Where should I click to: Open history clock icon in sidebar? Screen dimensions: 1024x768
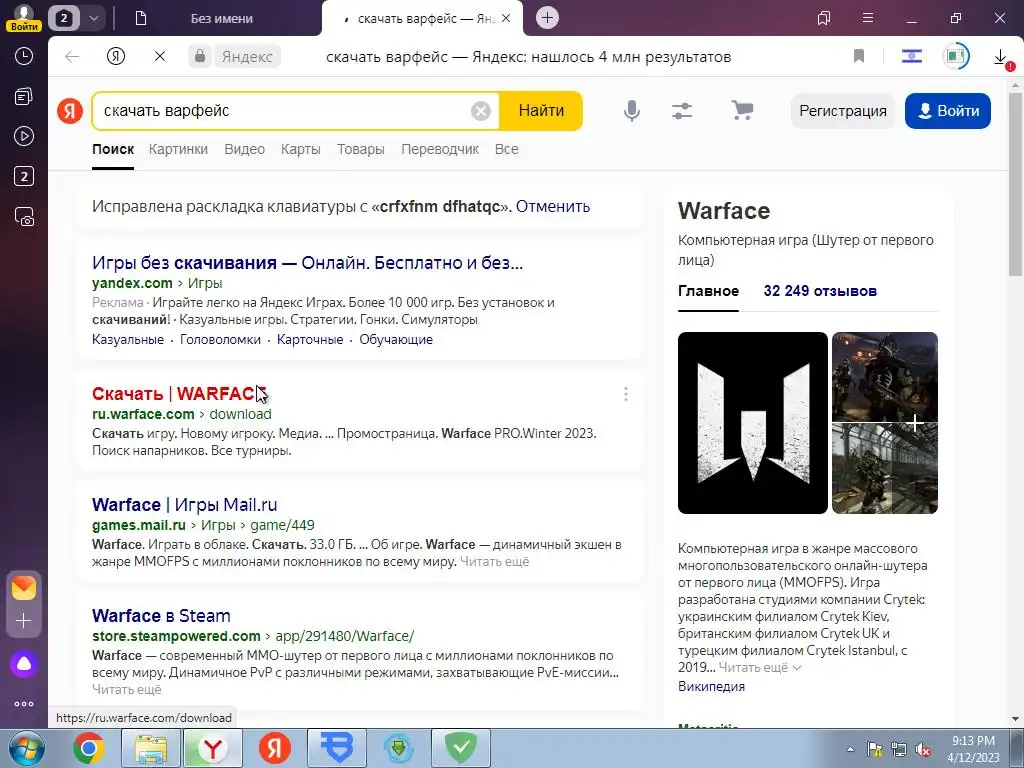(24, 56)
